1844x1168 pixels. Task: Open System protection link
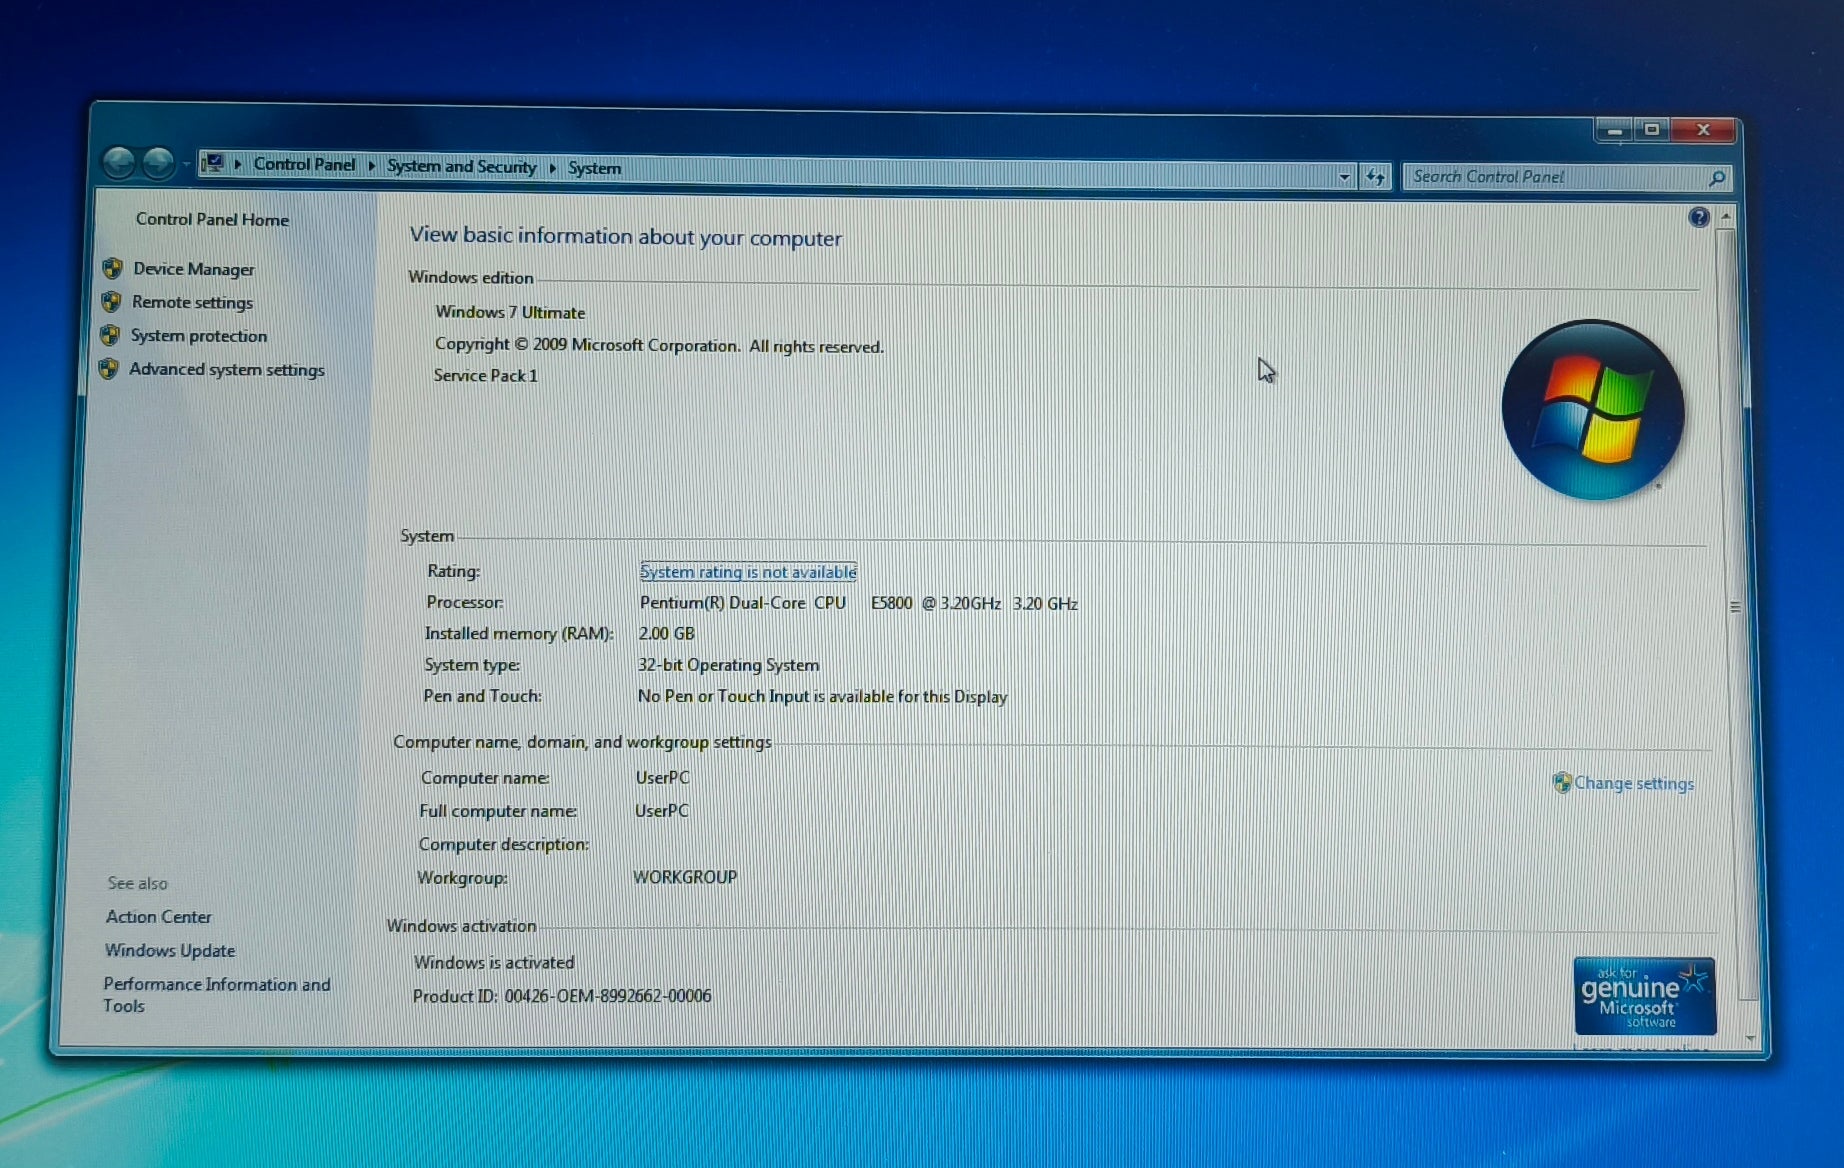coord(199,336)
